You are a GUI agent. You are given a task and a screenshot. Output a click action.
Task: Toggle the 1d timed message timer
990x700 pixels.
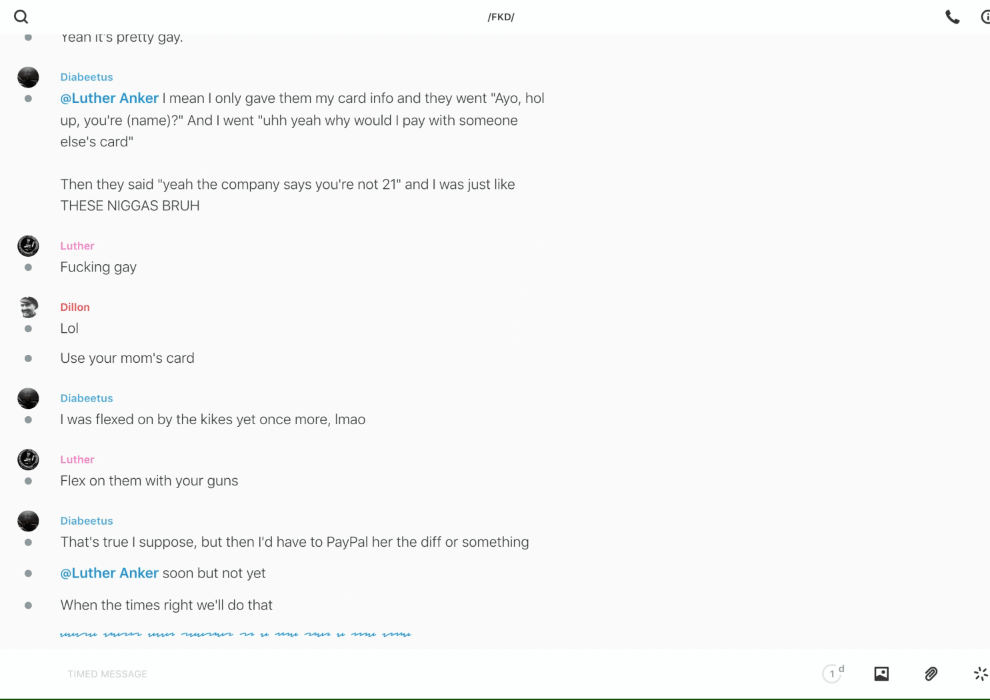point(833,674)
